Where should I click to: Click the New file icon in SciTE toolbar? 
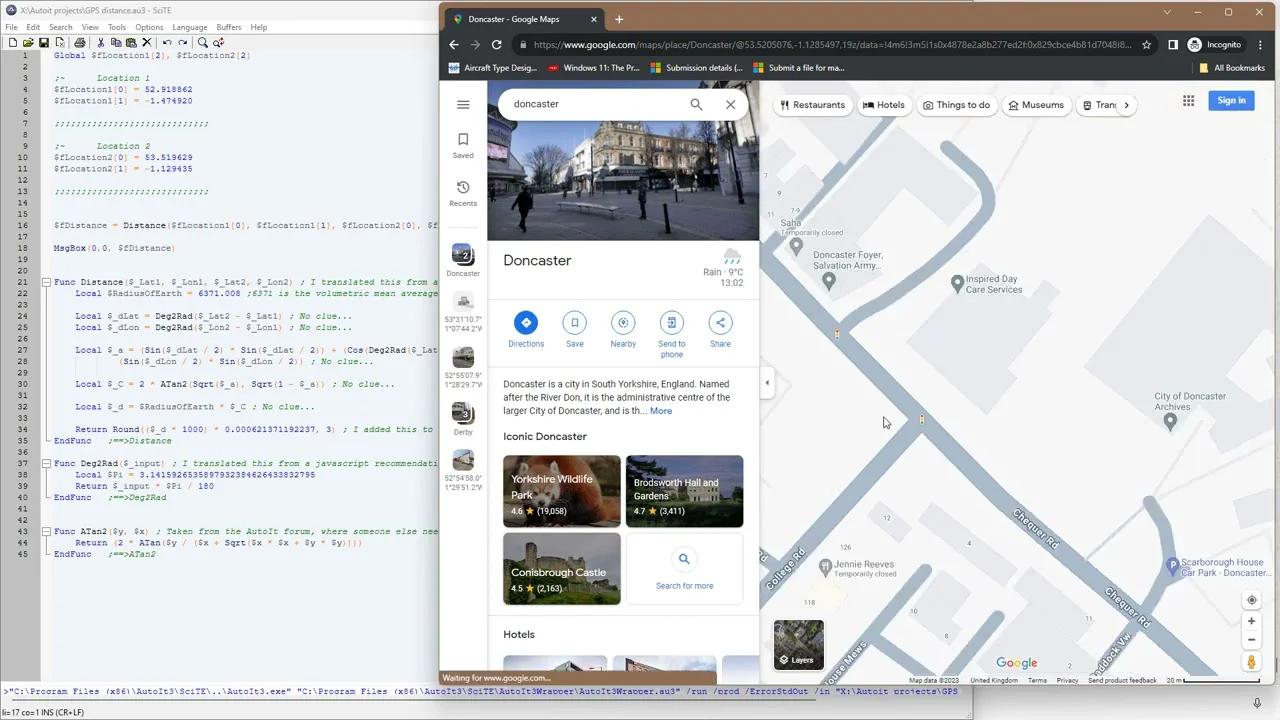pyautogui.click(x=13, y=43)
